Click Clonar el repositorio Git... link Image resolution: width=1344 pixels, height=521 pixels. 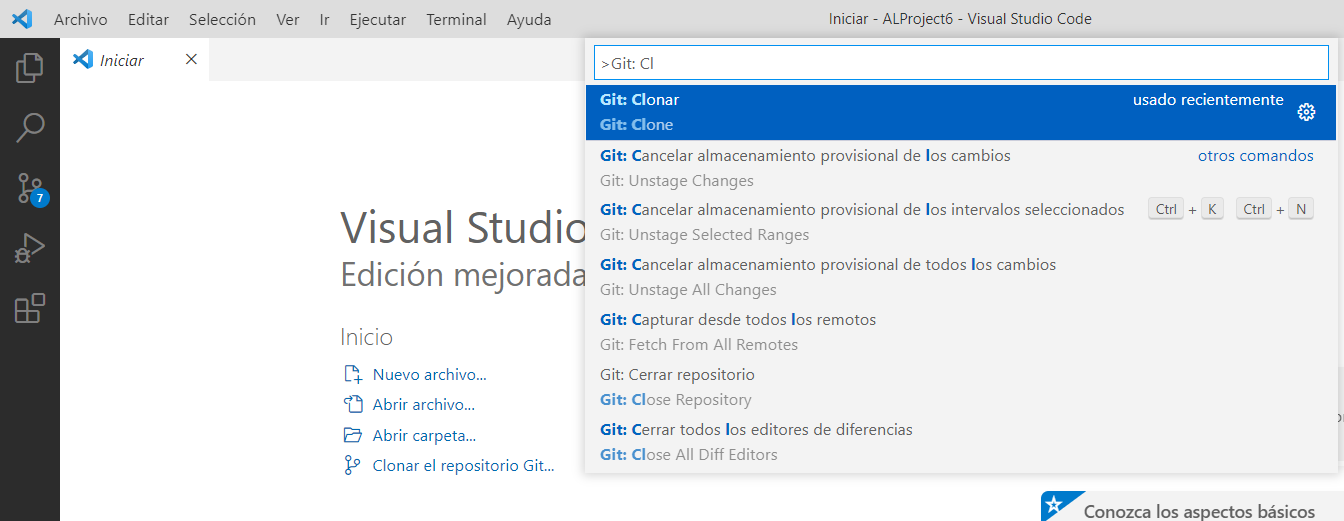[463, 466]
